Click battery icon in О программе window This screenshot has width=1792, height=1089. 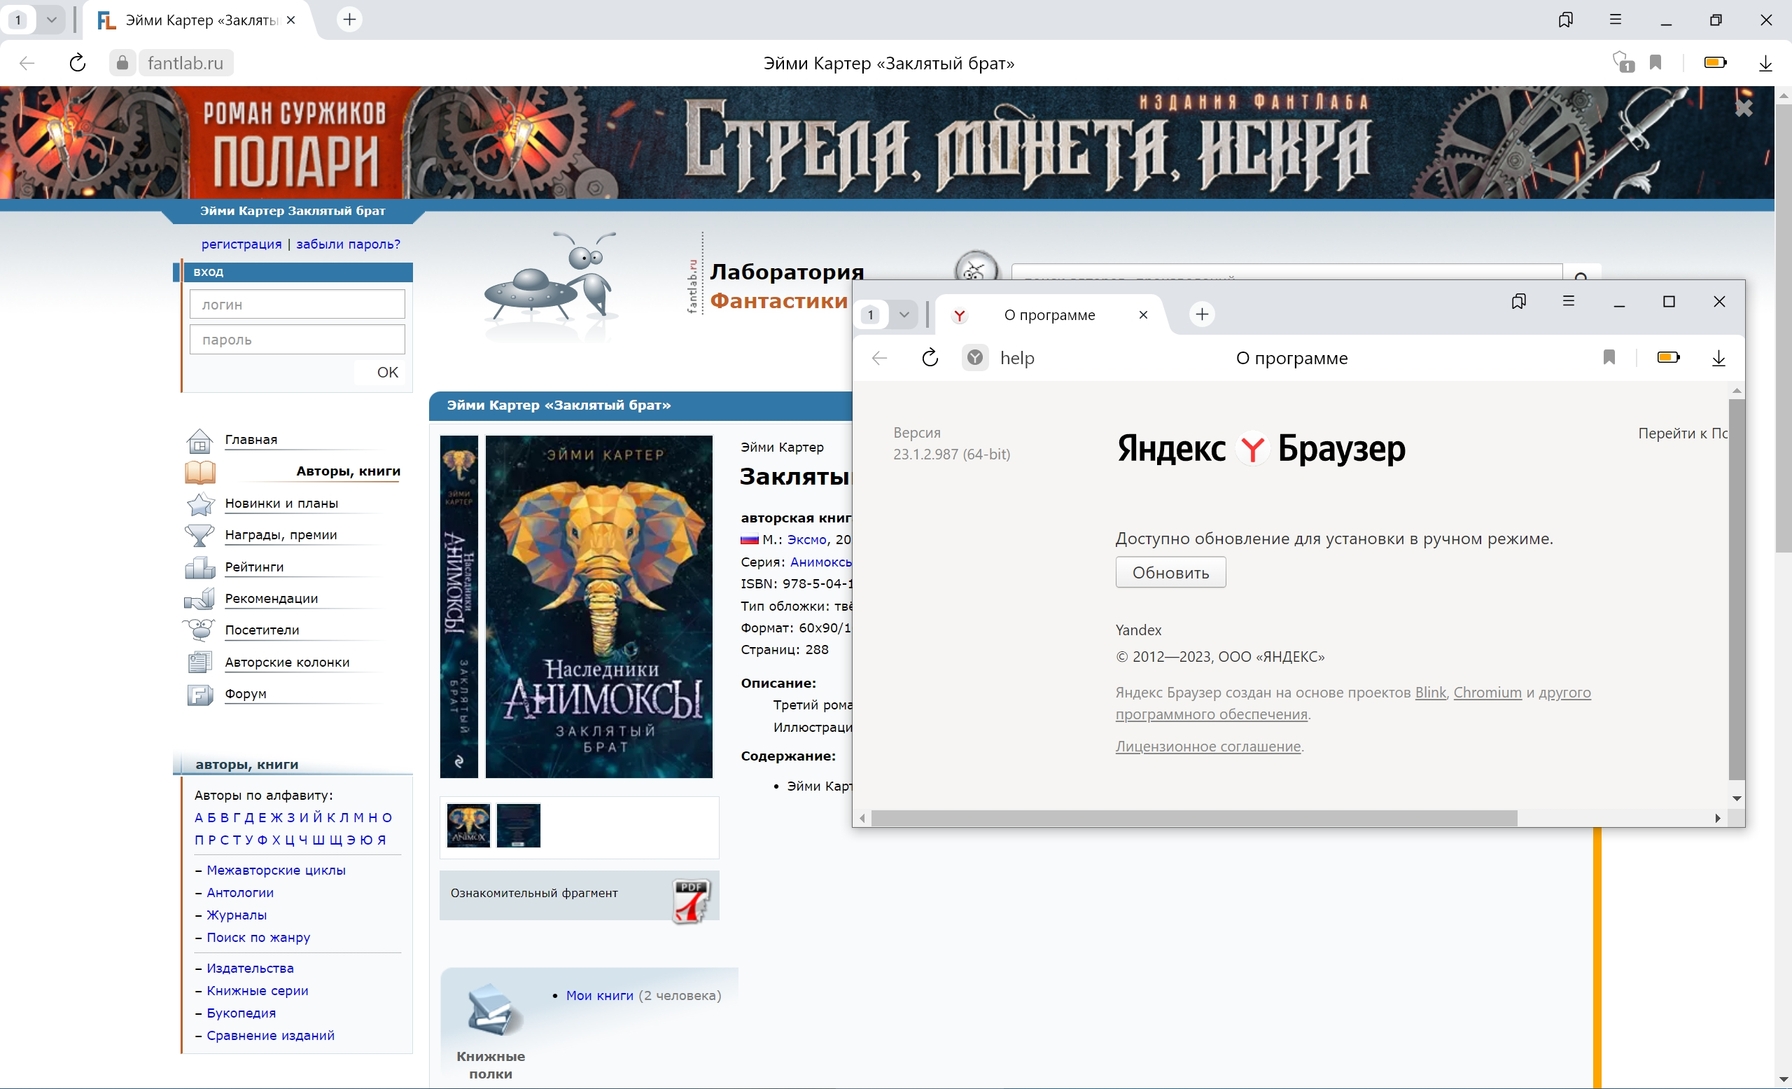point(1668,357)
